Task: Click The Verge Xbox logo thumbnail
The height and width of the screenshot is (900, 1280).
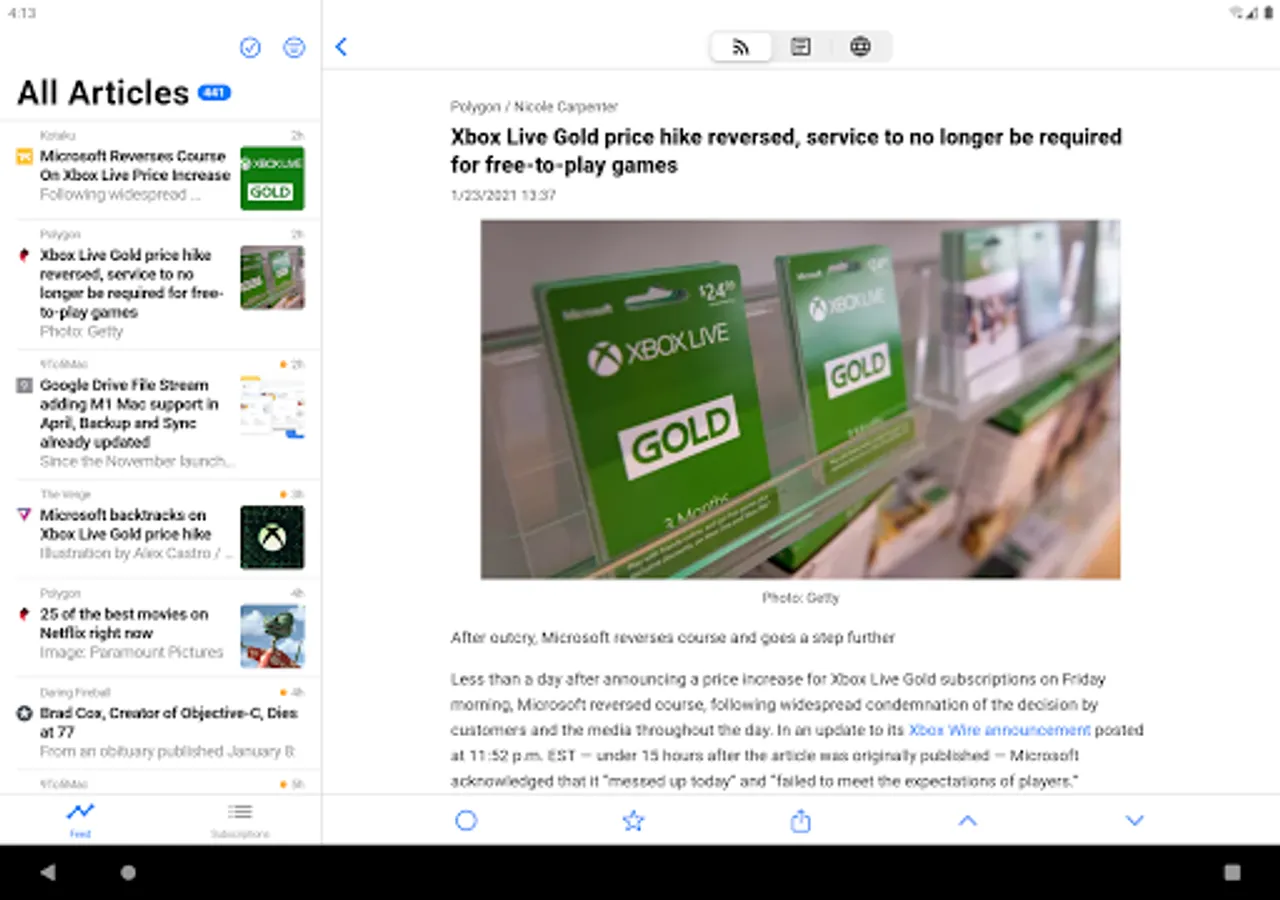Action: pos(272,537)
